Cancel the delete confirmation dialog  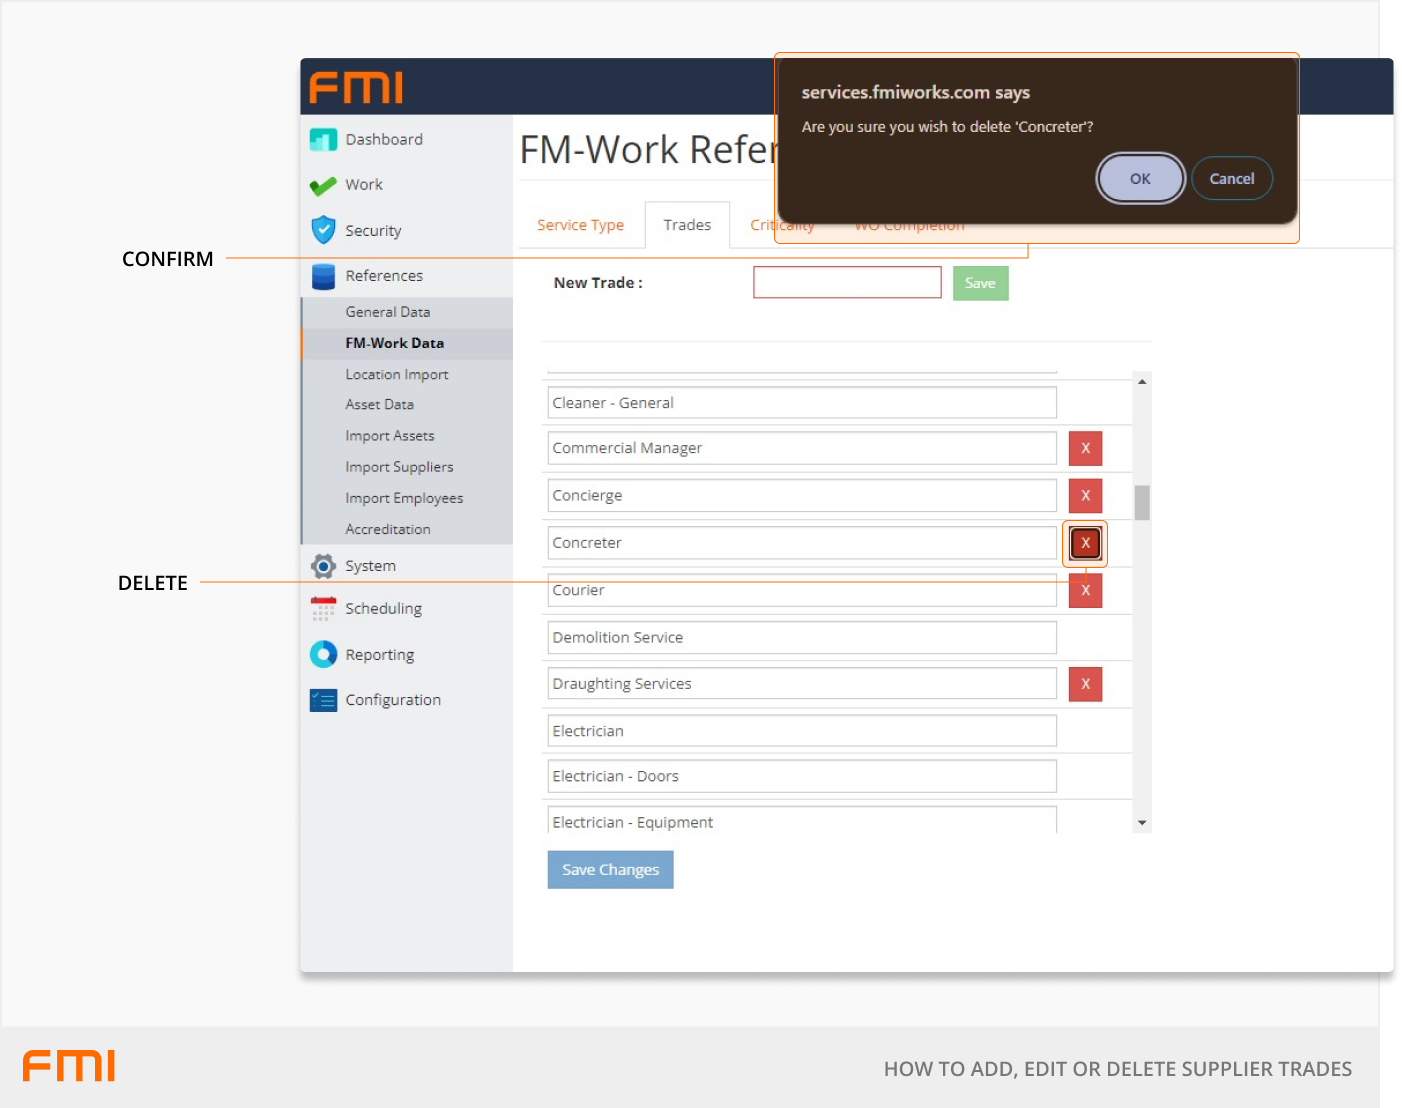point(1231,179)
